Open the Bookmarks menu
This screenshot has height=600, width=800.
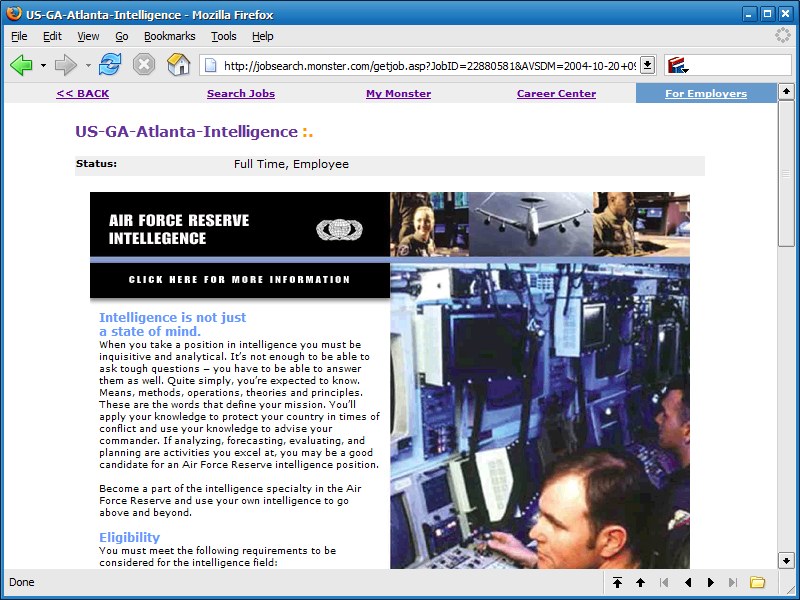point(169,36)
